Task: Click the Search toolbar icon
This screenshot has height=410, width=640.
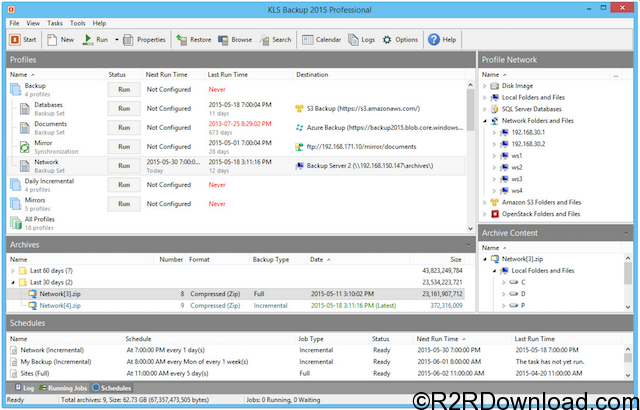Action: pos(264,40)
